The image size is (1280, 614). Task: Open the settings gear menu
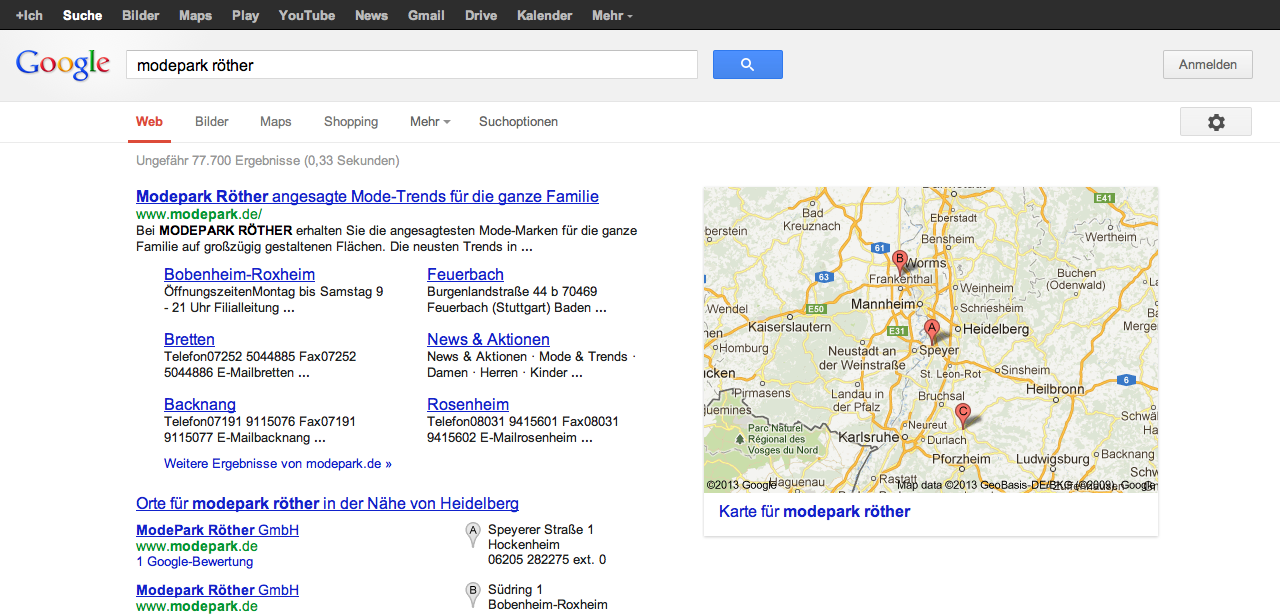click(x=1215, y=122)
